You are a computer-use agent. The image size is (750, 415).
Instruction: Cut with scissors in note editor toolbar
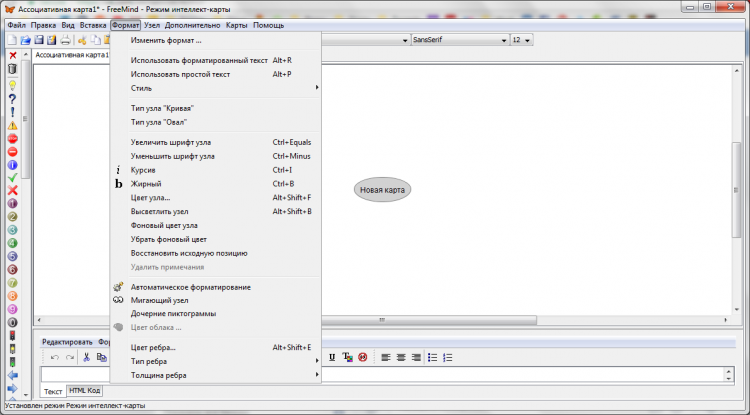click(87, 358)
